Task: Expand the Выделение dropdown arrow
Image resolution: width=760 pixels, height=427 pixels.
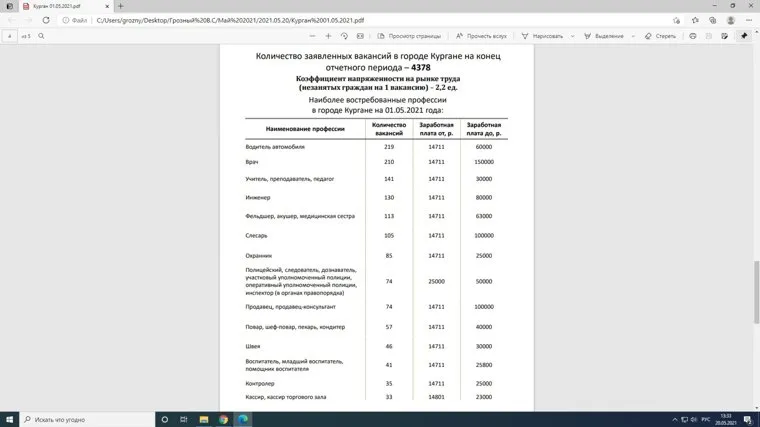Action: [x=632, y=36]
